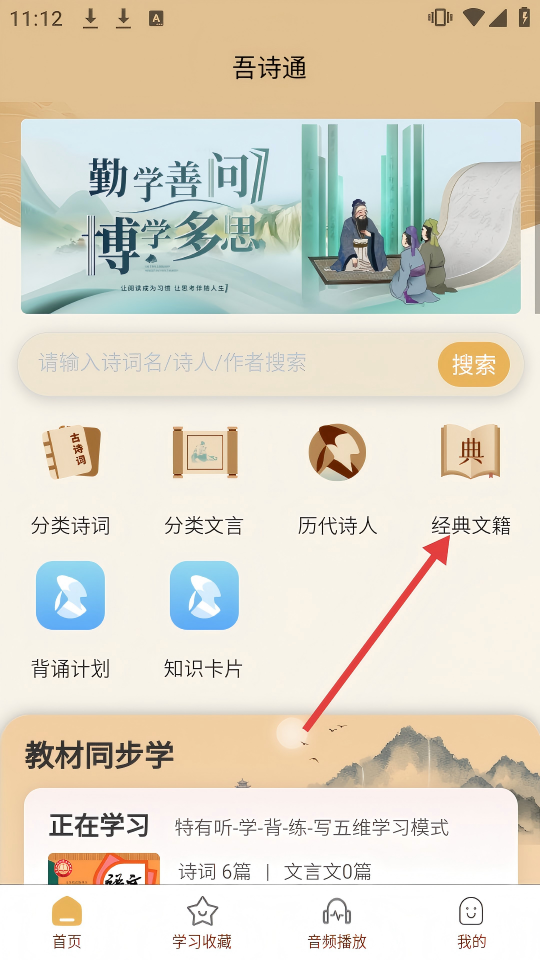Open the 正在学习 textbook cover thumbnail
Image resolution: width=540 pixels, height=960 pixels.
(x=103, y=869)
